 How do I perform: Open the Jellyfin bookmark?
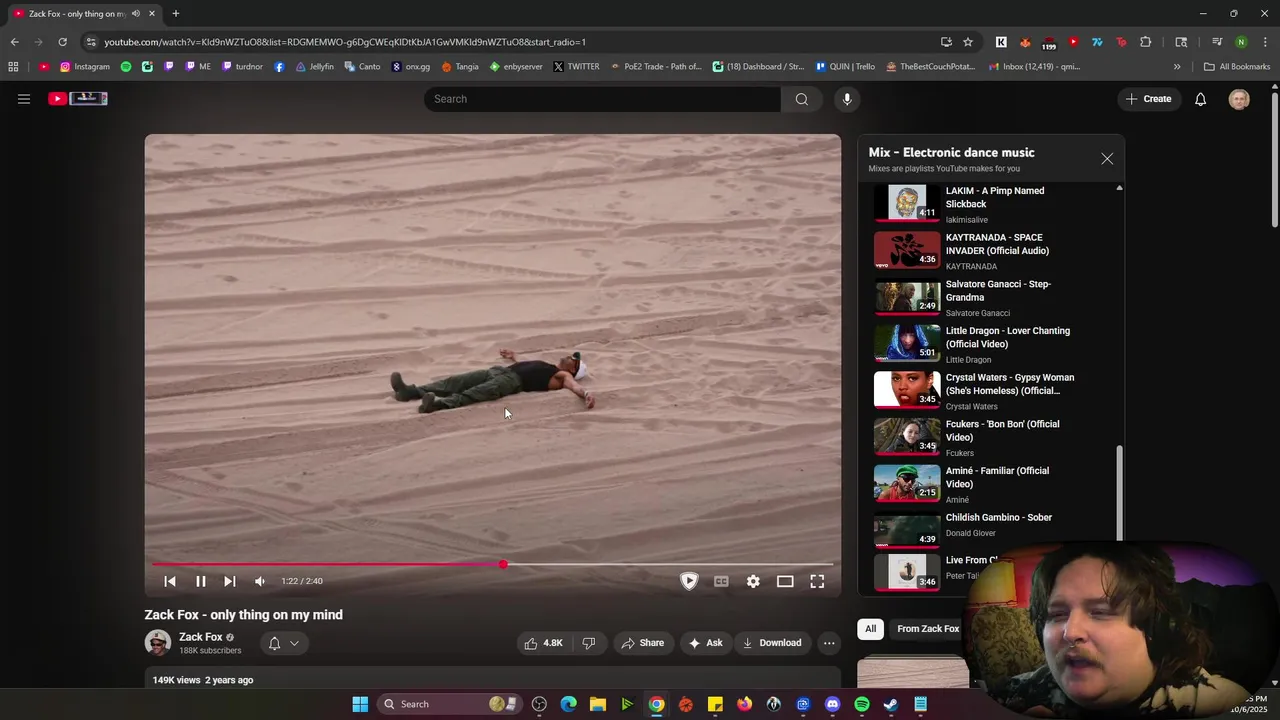[x=314, y=67]
